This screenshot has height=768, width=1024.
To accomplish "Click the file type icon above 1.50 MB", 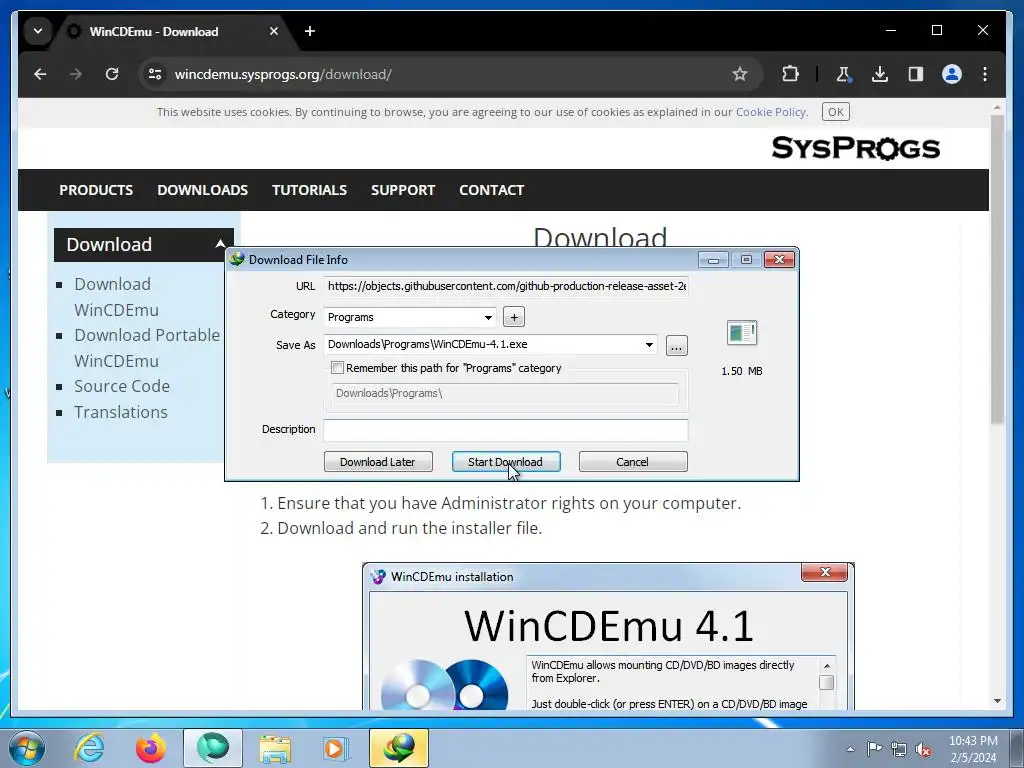I will (742, 333).
